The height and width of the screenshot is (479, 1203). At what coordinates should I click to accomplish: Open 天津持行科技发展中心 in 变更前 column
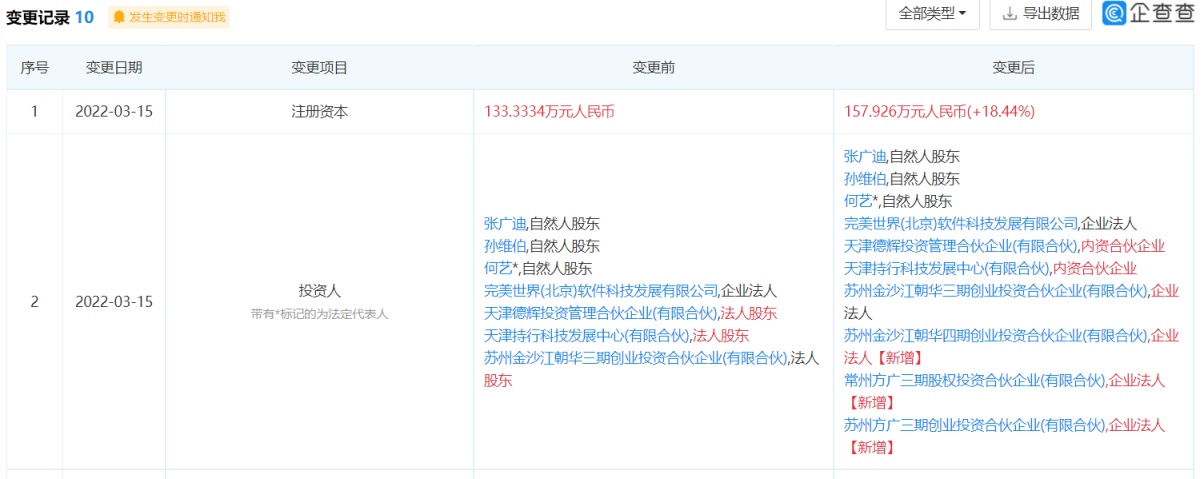(587, 335)
